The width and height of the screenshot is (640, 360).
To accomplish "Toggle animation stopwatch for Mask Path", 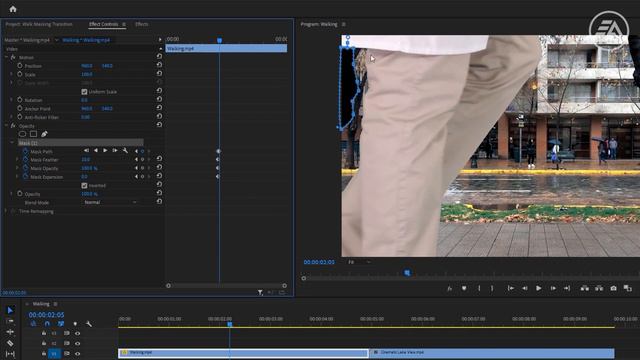I will (25, 151).
